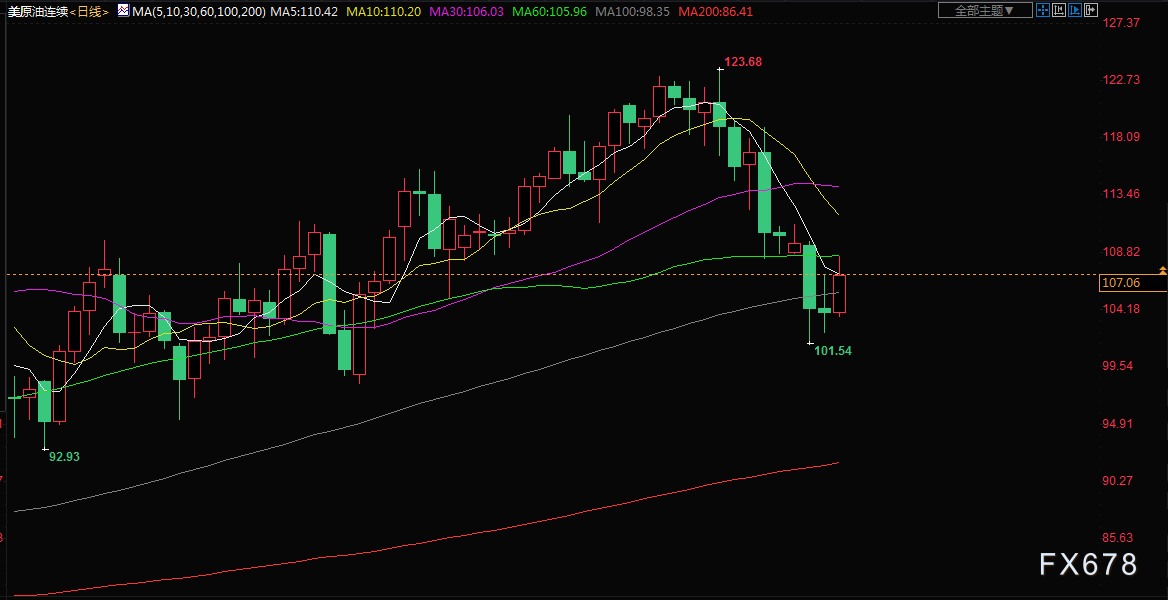The height and width of the screenshot is (600, 1168).
Task: Toggle the crosshair cursor icon
Action: (1043, 10)
